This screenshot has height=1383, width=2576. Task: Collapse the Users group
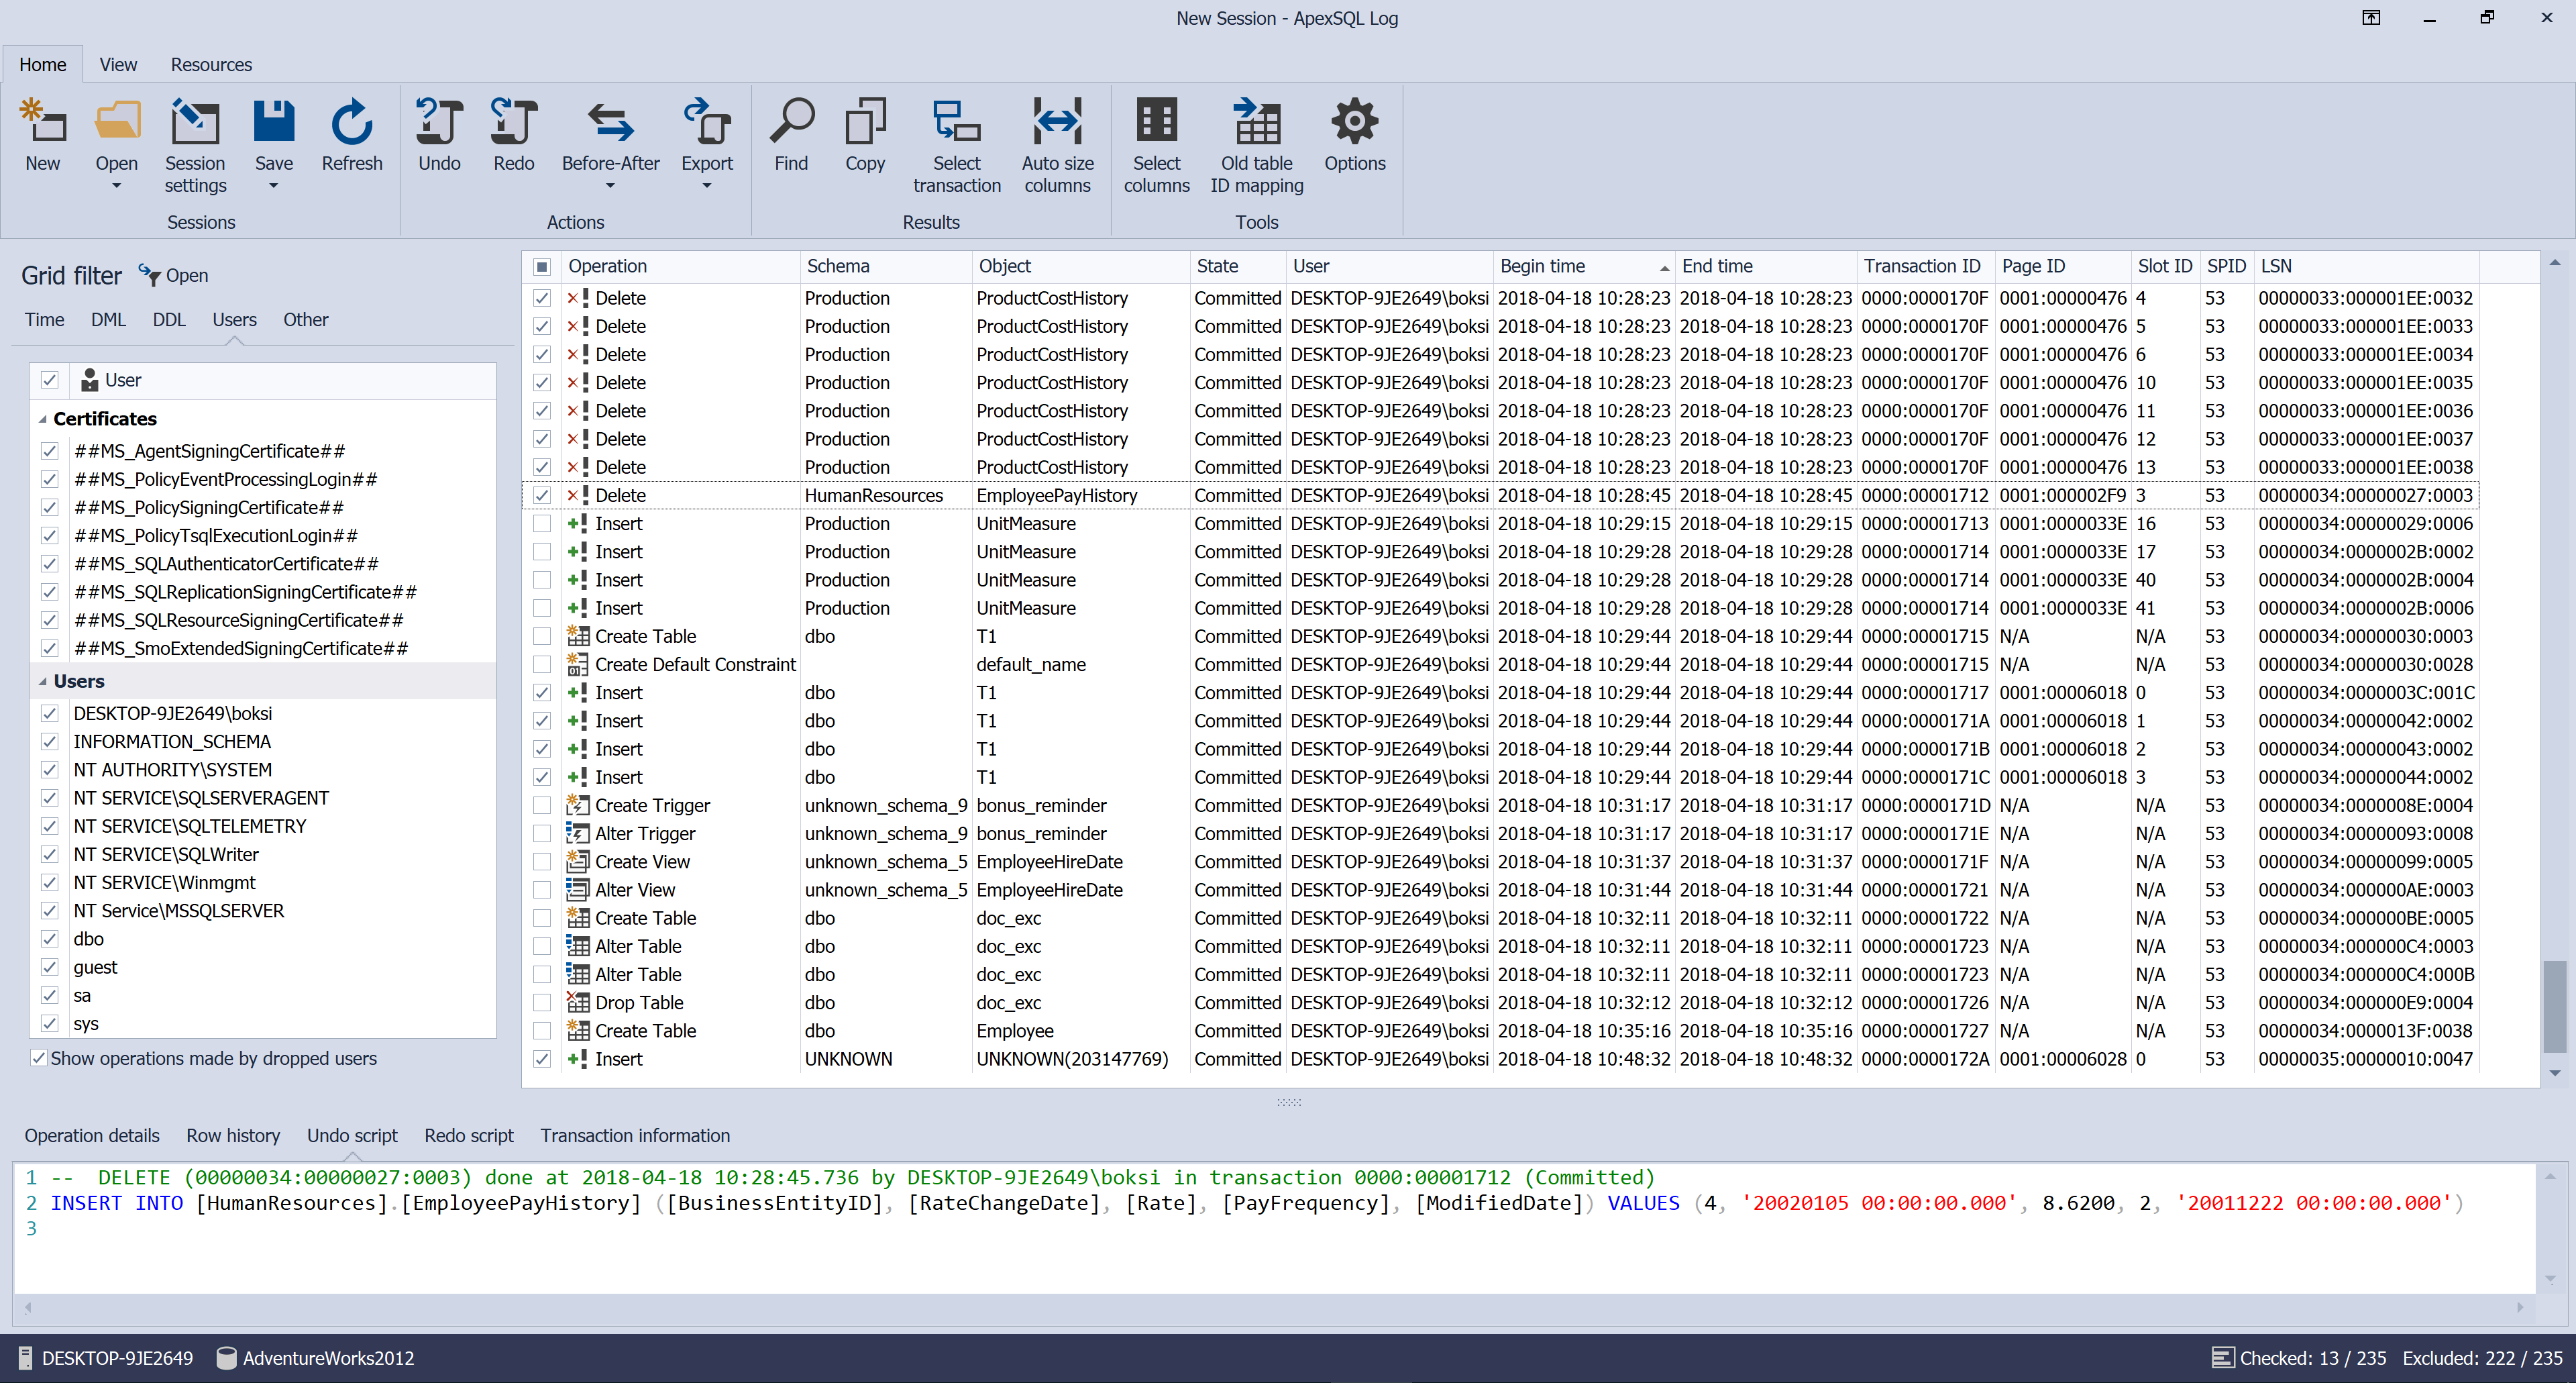pyautogui.click(x=42, y=681)
